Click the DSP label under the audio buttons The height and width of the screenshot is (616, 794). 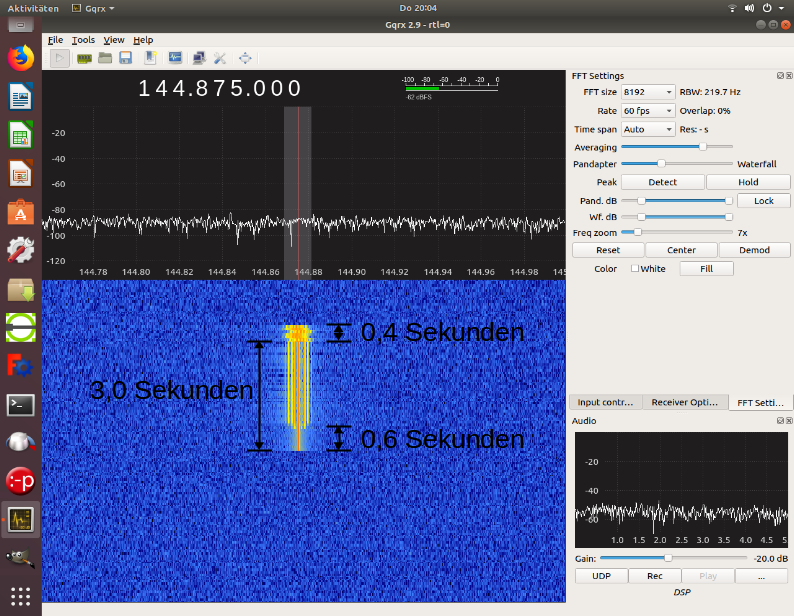pyautogui.click(x=682, y=592)
